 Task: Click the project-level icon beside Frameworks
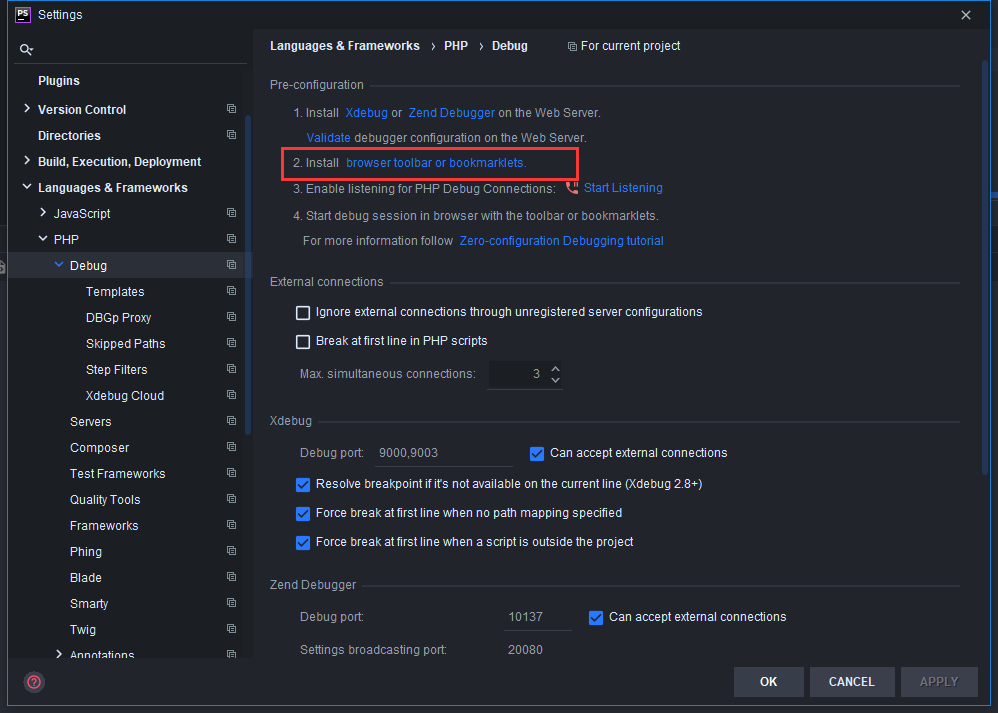[x=232, y=525]
